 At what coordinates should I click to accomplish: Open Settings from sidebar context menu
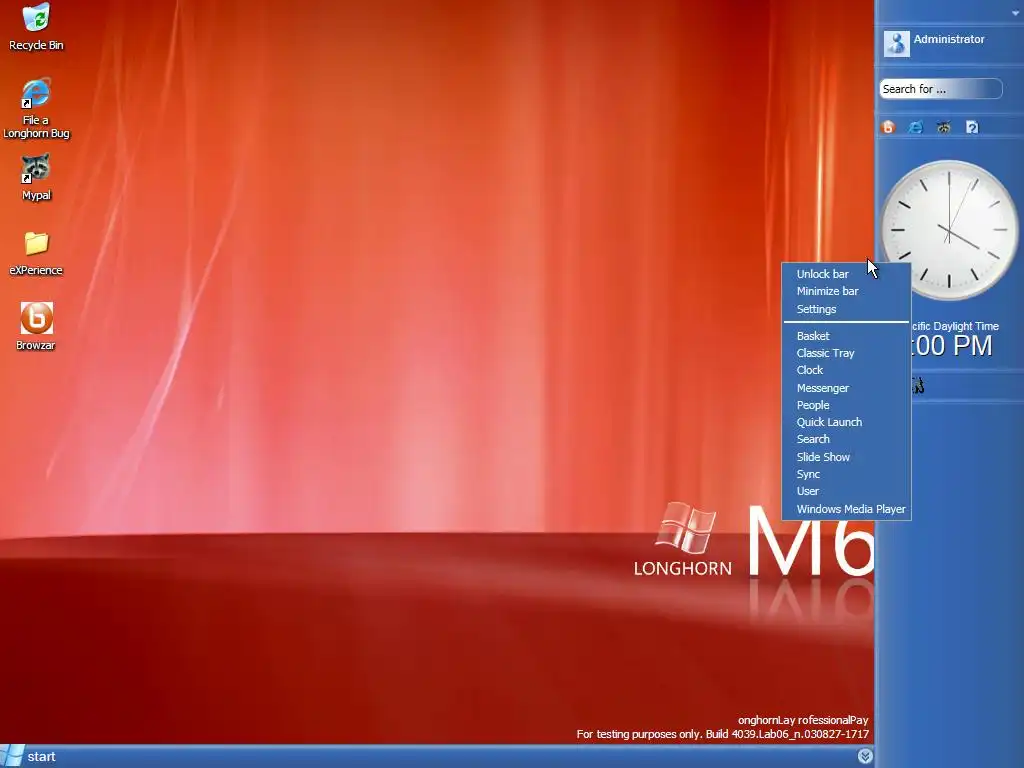point(846,309)
